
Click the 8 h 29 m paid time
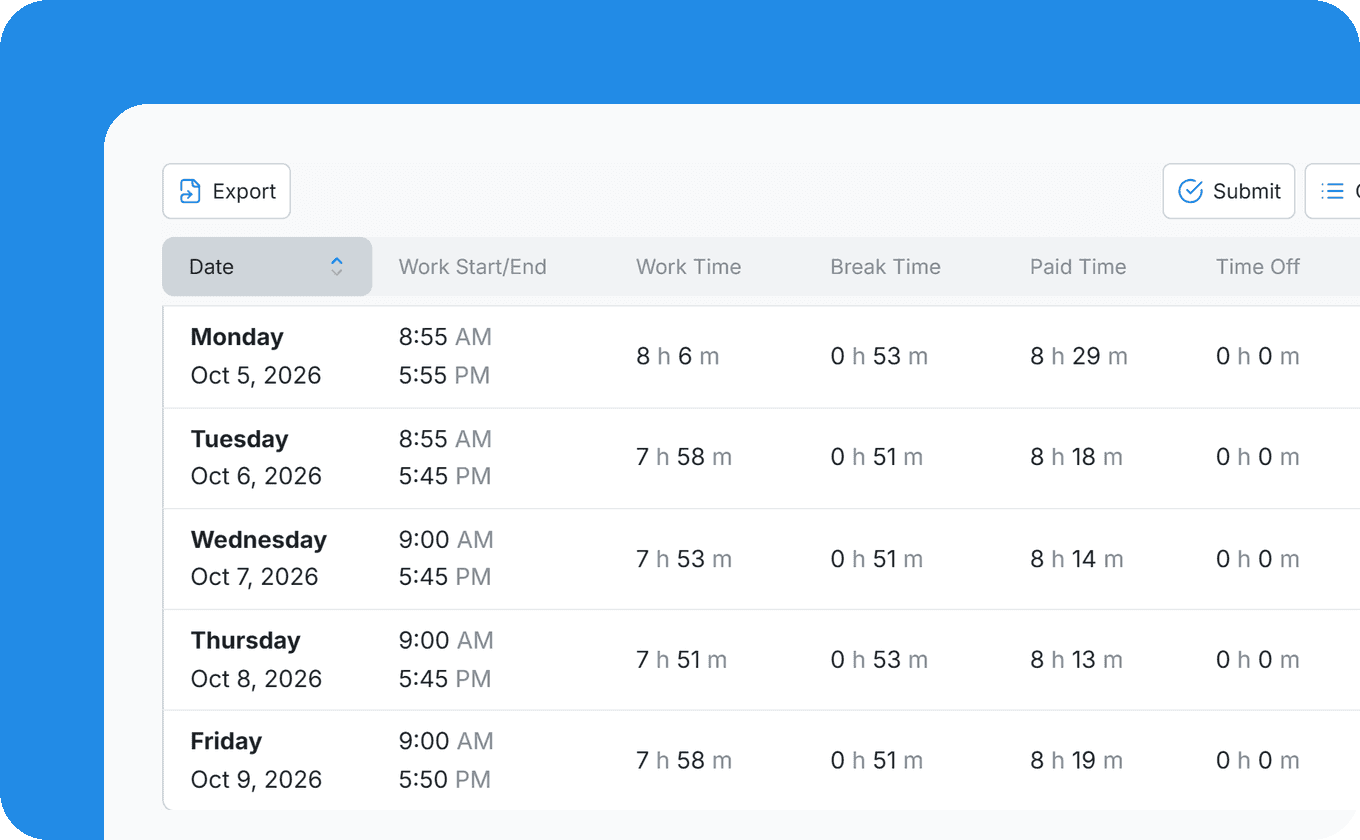coord(1079,356)
